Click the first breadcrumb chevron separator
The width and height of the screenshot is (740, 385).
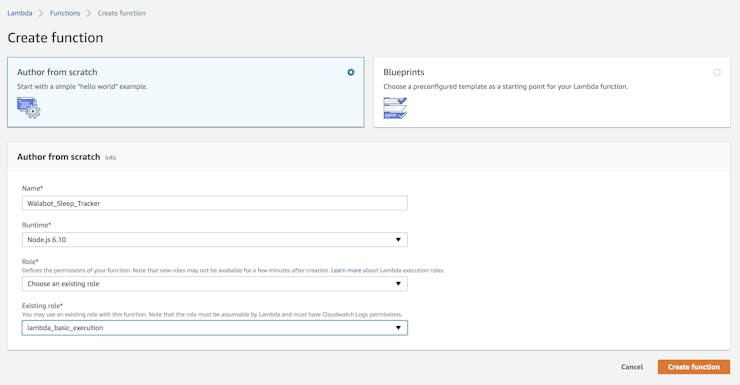coord(41,13)
